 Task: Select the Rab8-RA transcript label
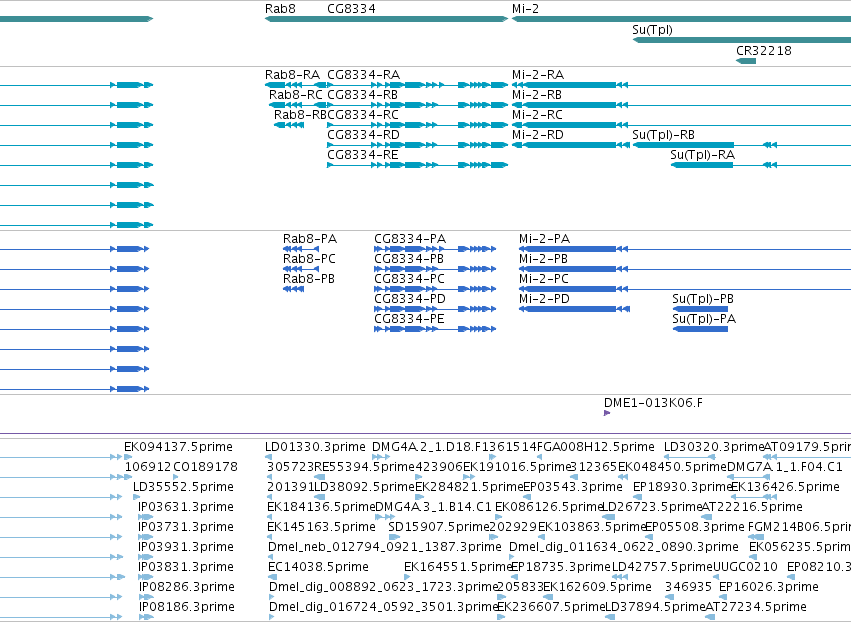292,74
